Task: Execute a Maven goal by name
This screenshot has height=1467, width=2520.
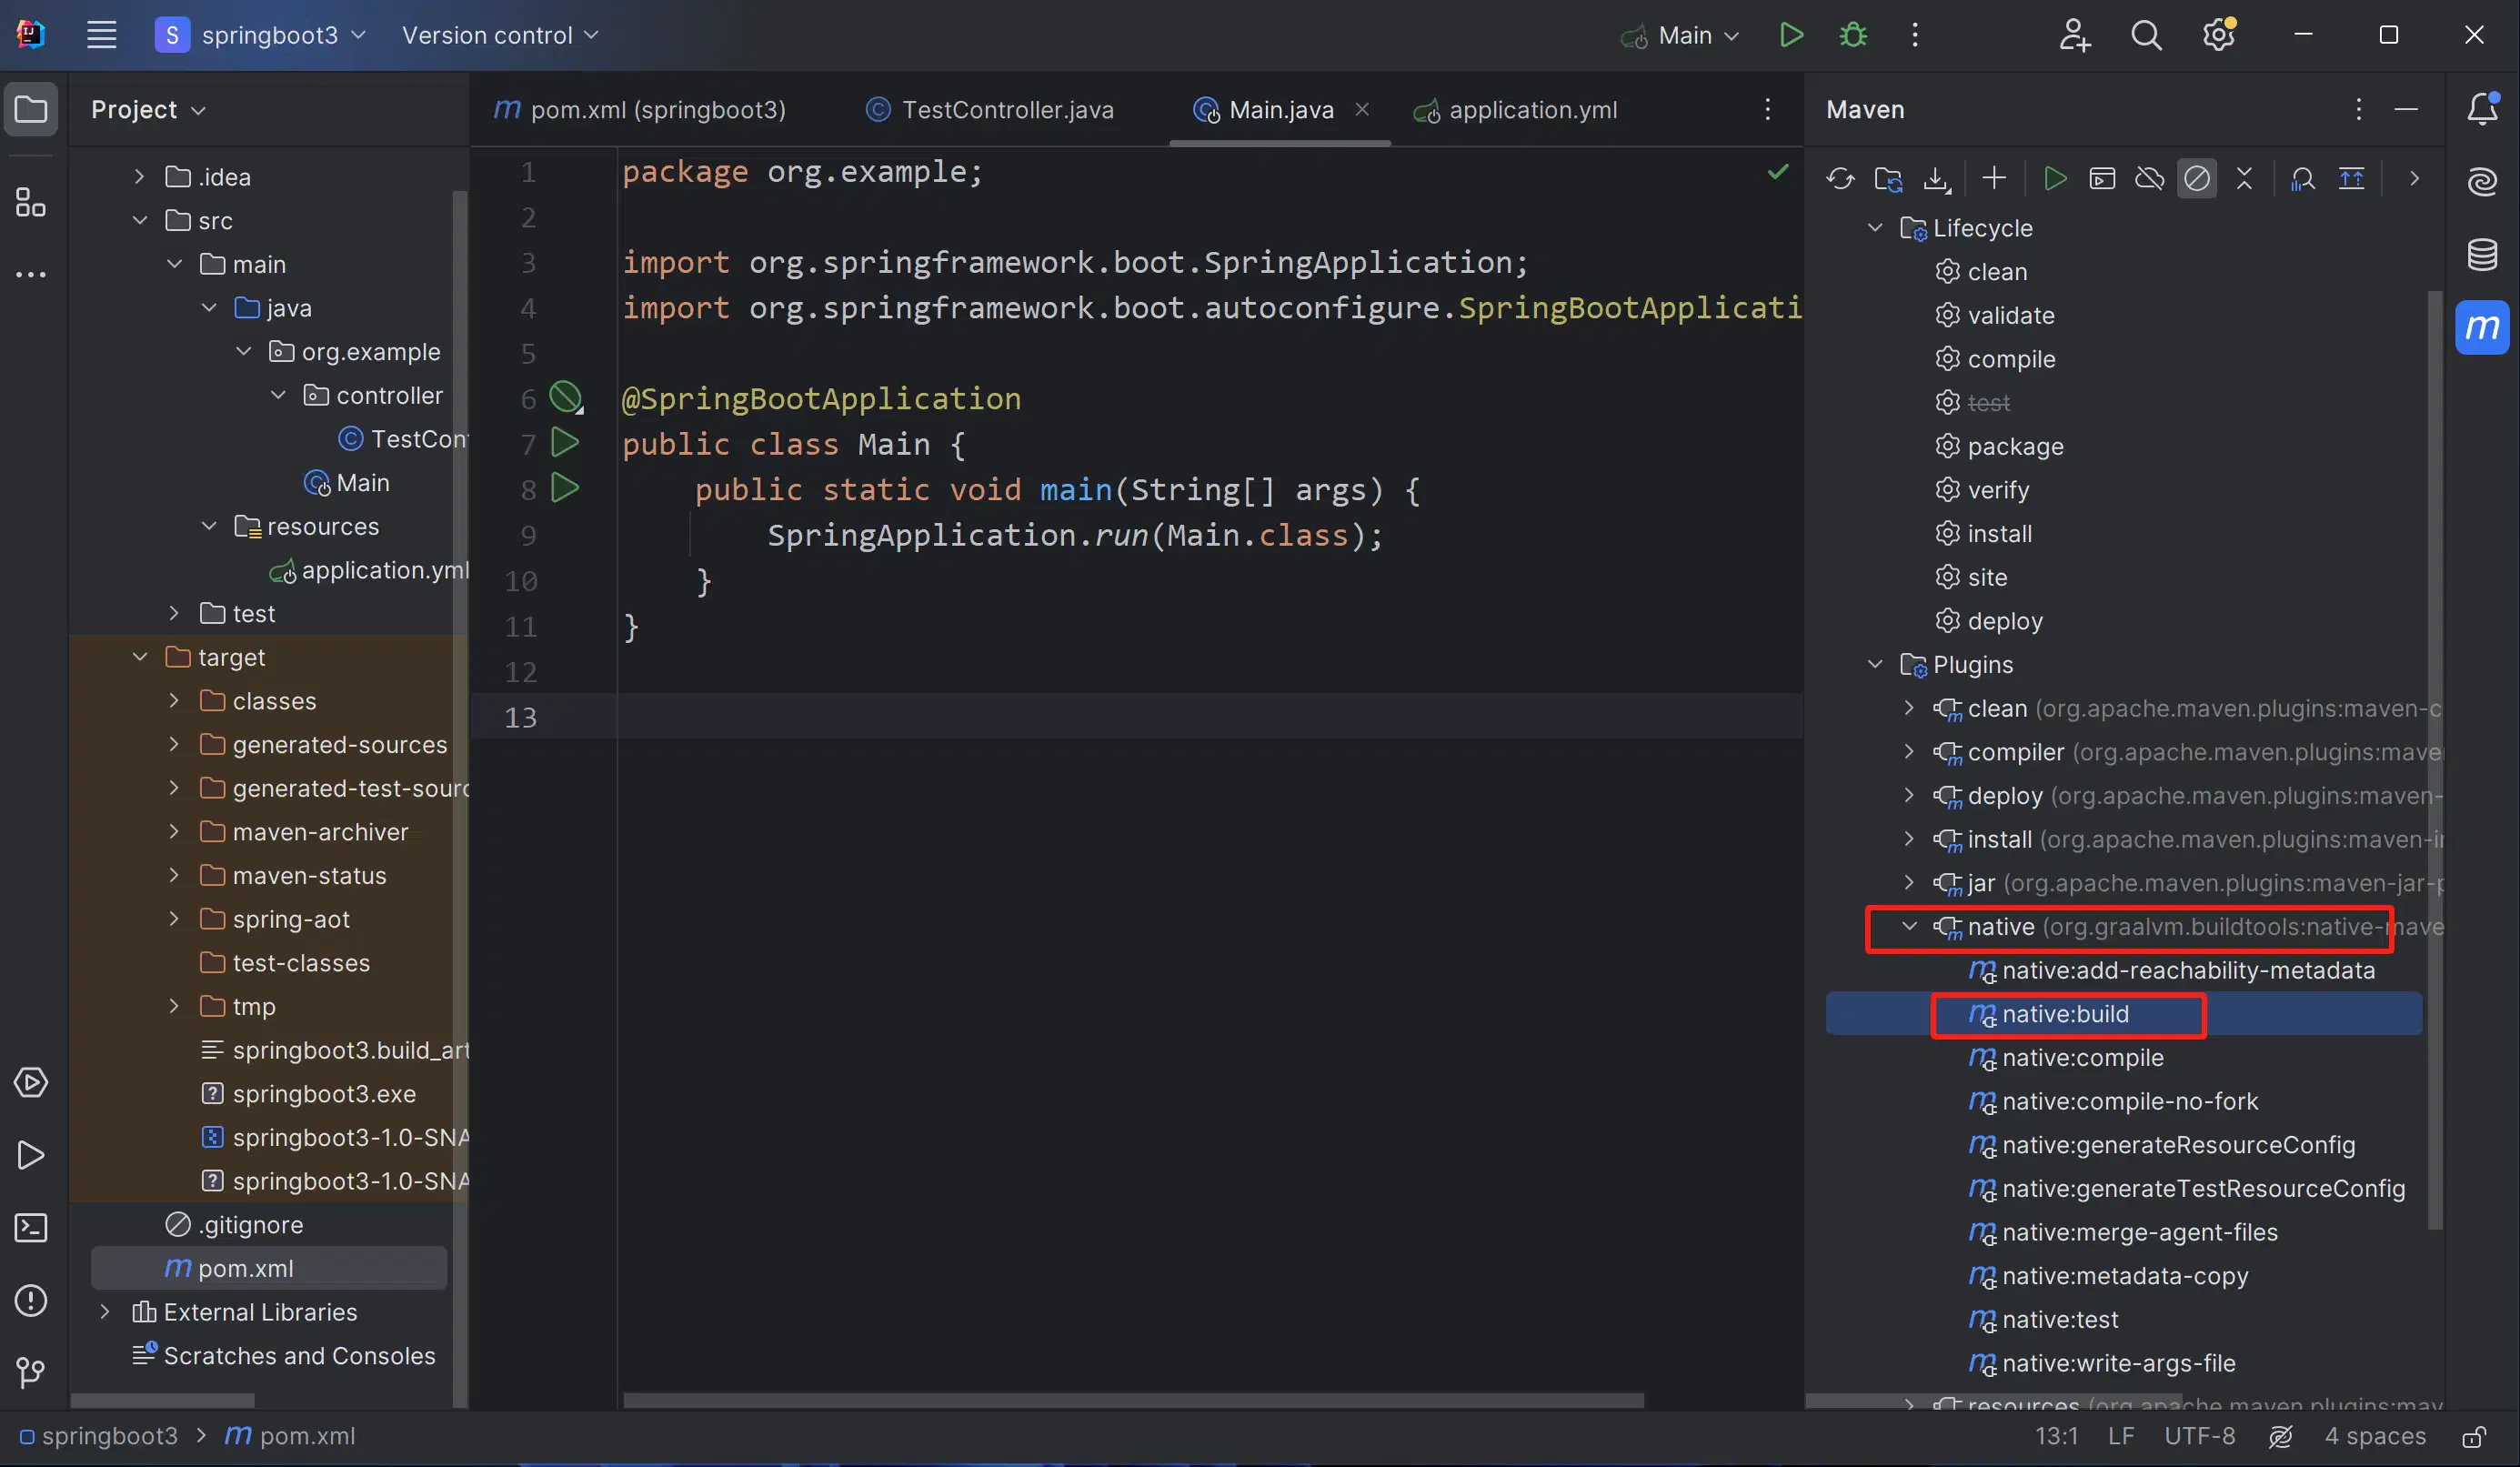Action: coord(2103,178)
